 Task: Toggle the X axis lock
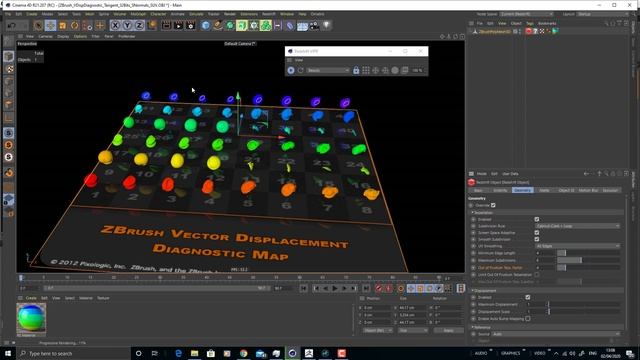coord(116,26)
